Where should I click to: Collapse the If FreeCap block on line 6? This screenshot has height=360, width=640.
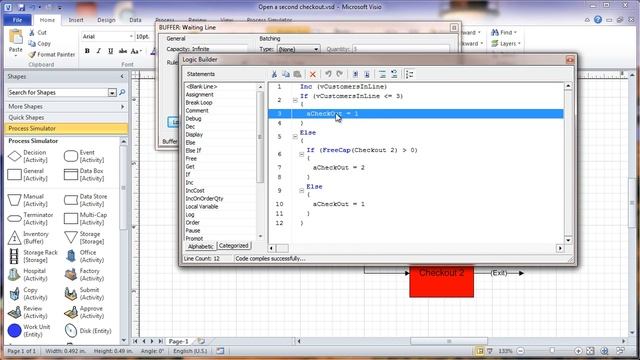tap(301, 154)
